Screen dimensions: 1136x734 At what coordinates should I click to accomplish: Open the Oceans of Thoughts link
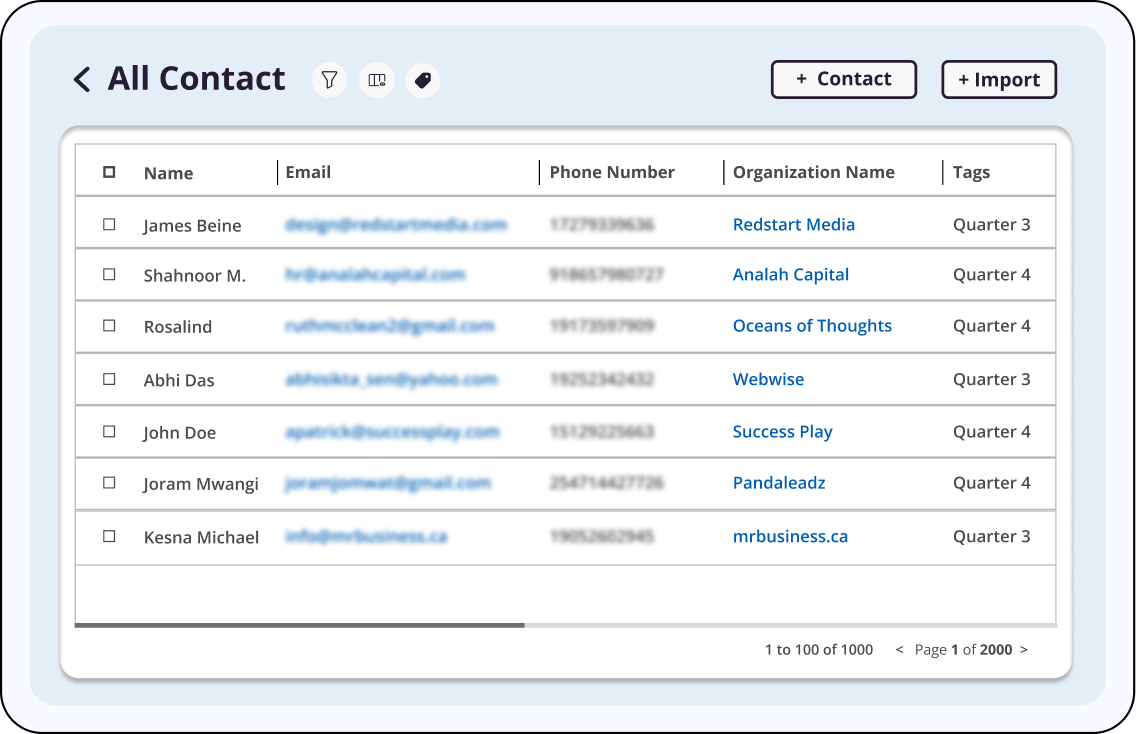pos(812,326)
